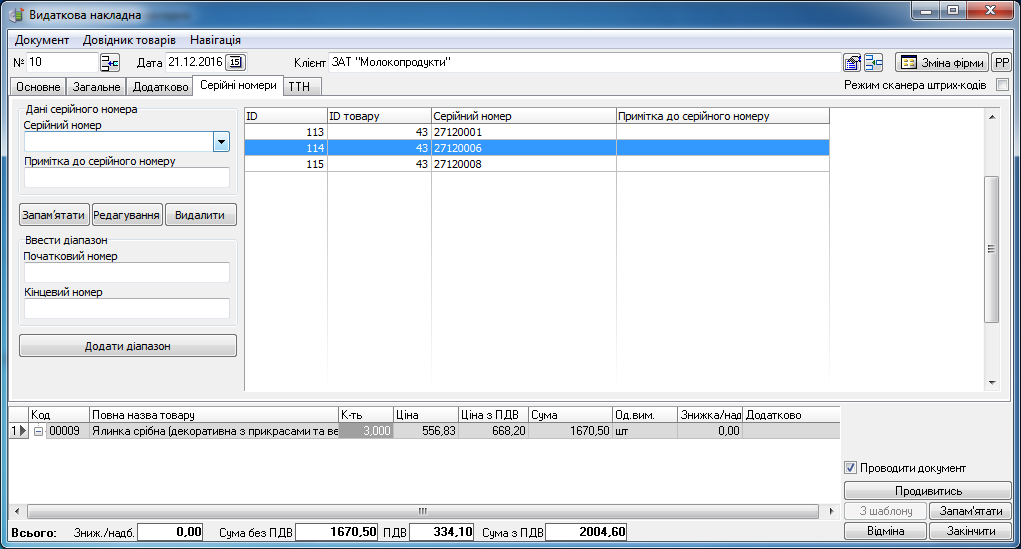
Task: Click the icon next to document number field
Action: click(x=109, y=62)
